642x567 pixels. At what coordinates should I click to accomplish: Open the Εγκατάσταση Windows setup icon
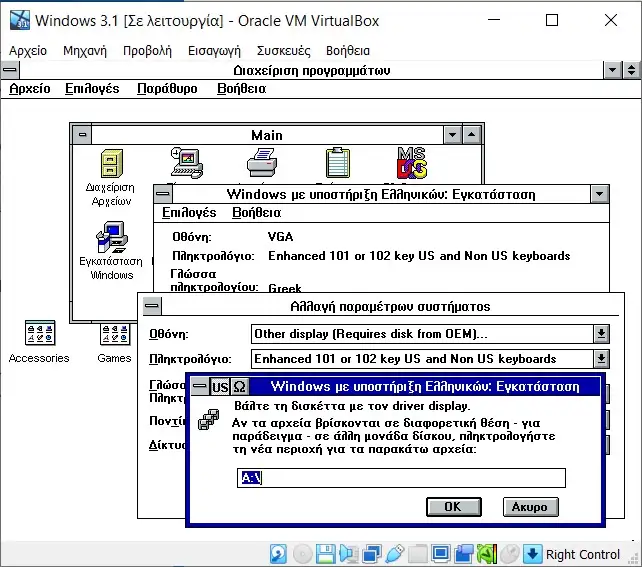112,237
